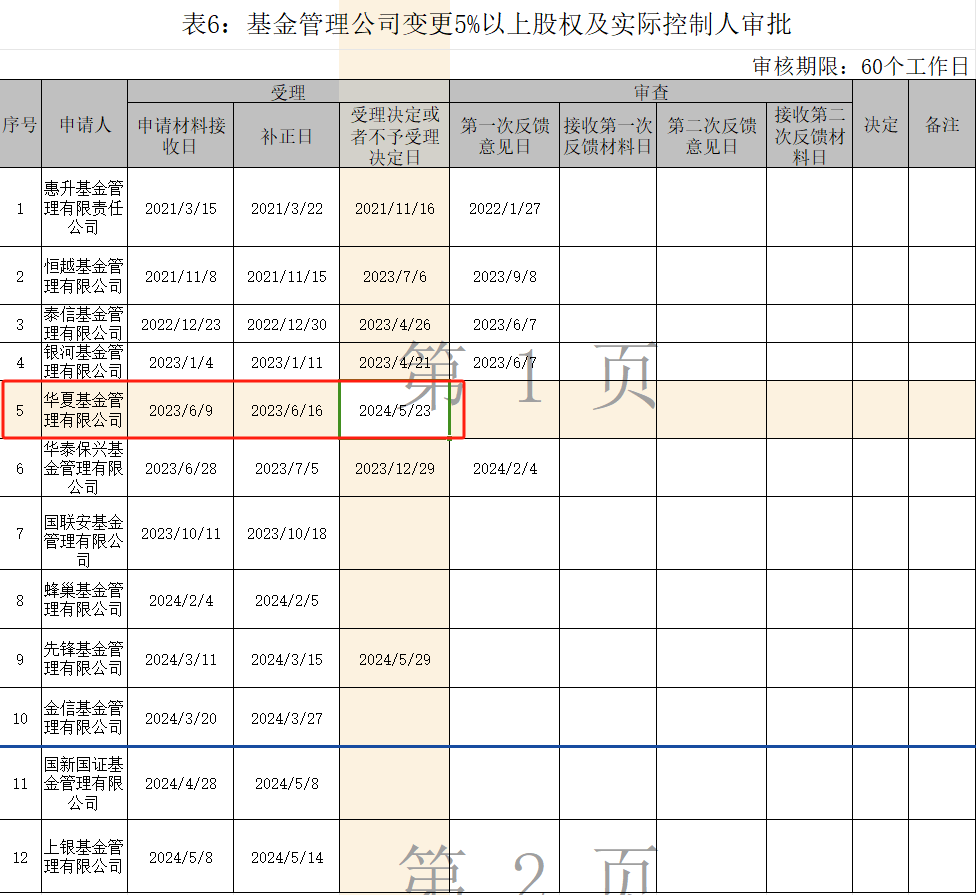Viewport: 976px width, 895px height.
Task: Select the 决定 column header
Action: [880, 125]
